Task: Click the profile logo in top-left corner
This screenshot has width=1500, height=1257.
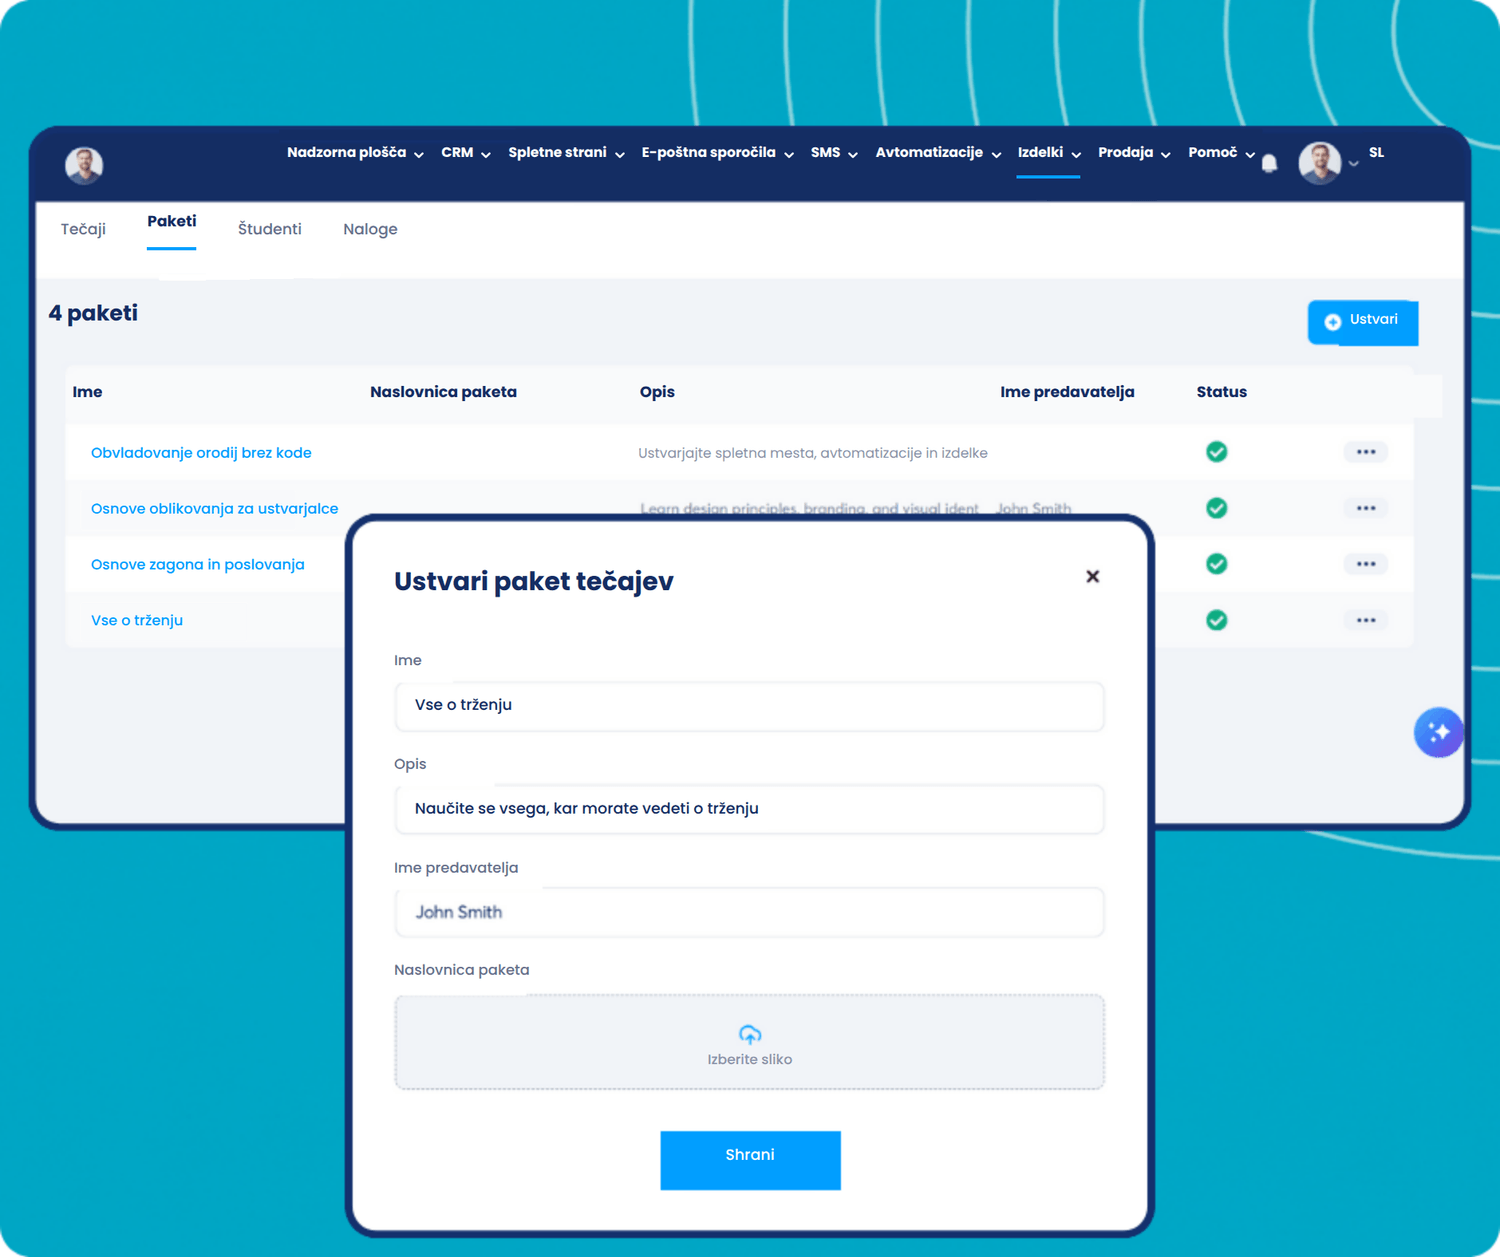Action: tap(84, 165)
